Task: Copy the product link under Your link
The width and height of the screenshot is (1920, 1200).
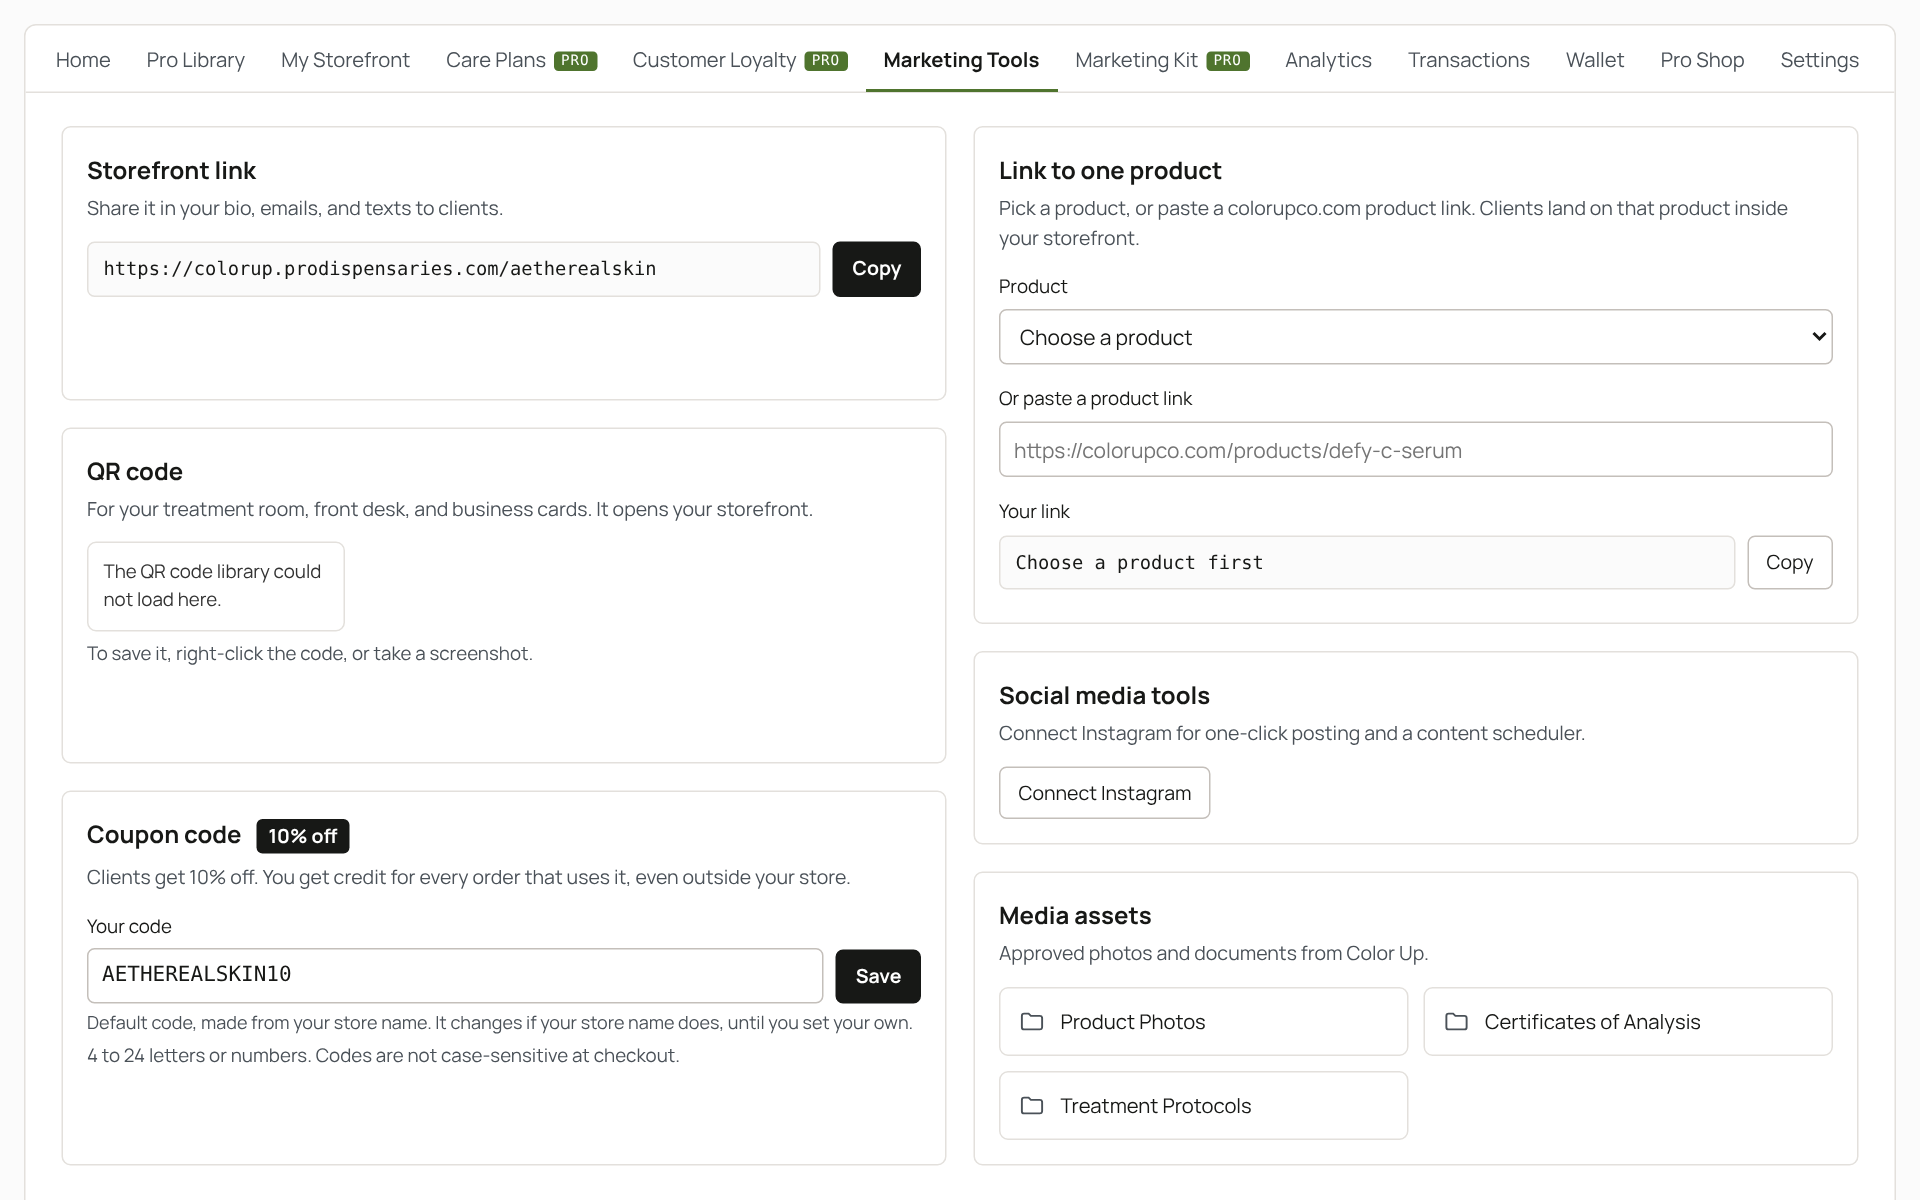Action: click(x=1789, y=562)
